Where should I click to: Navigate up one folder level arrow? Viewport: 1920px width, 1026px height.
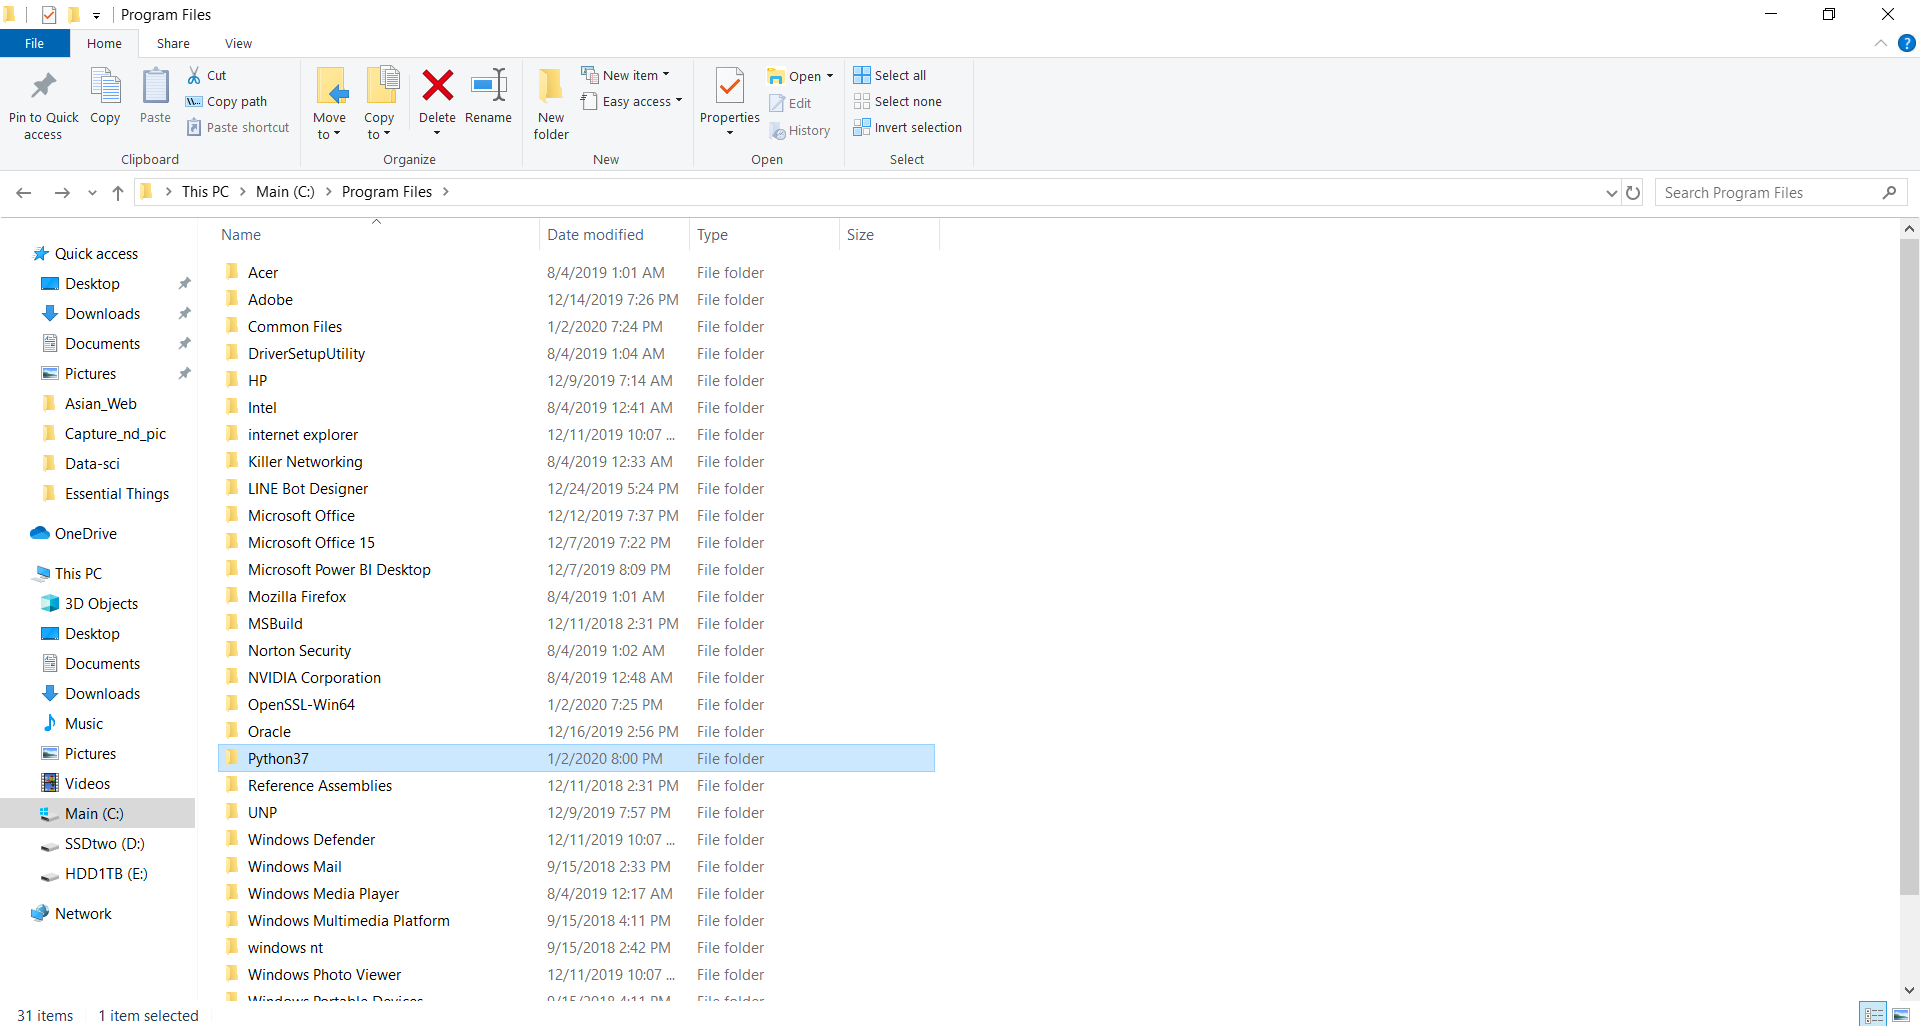118,192
